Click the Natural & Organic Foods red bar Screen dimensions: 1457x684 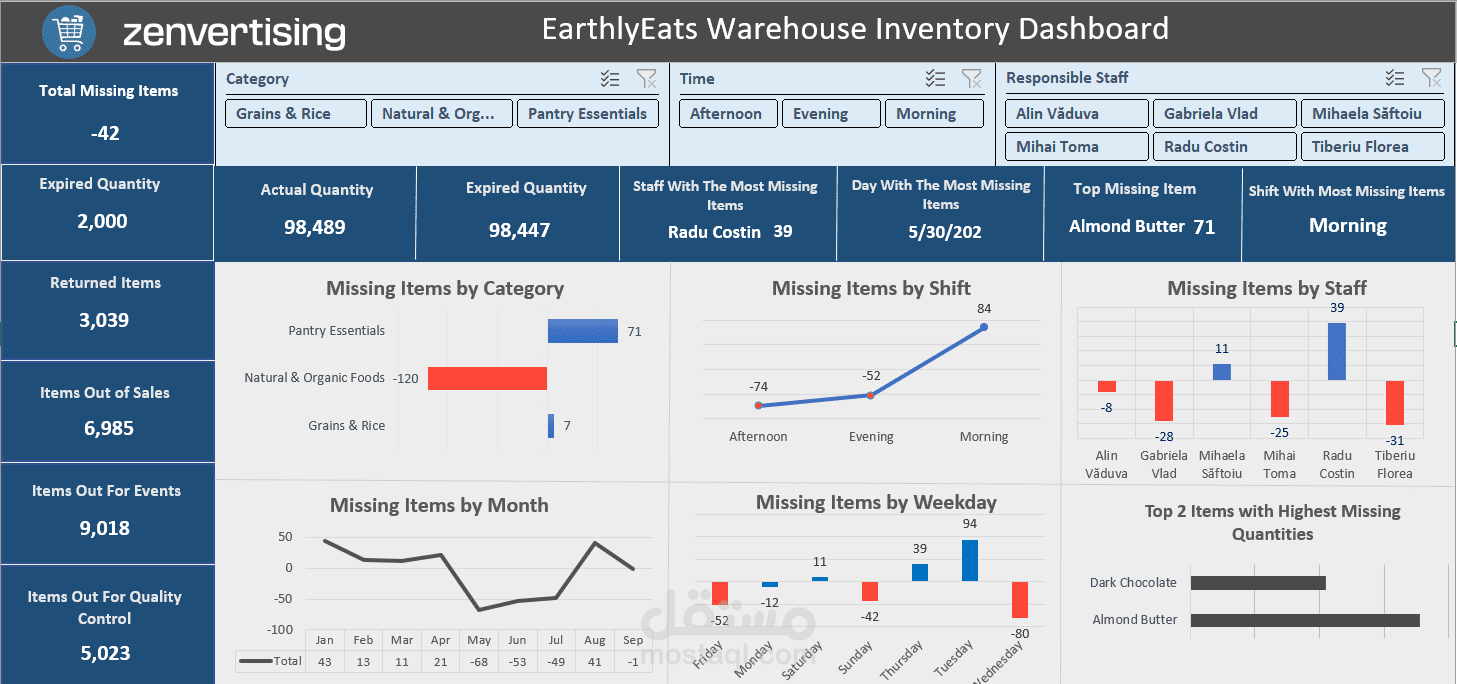click(488, 378)
